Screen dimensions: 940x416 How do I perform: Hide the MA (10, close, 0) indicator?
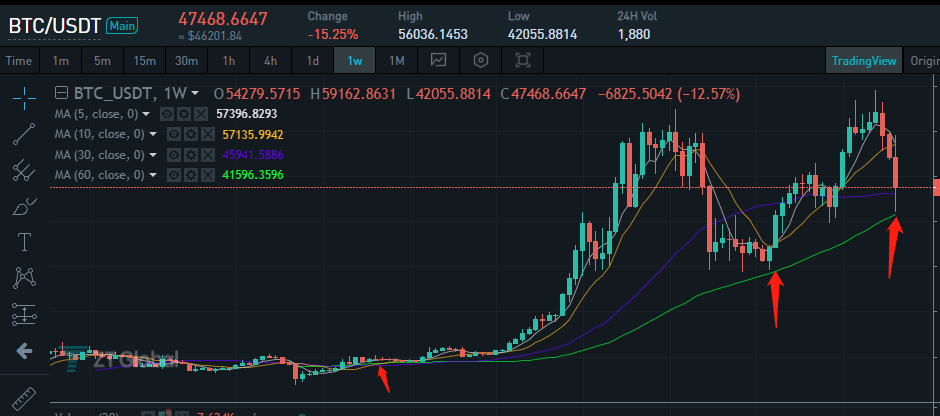[x=174, y=134]
